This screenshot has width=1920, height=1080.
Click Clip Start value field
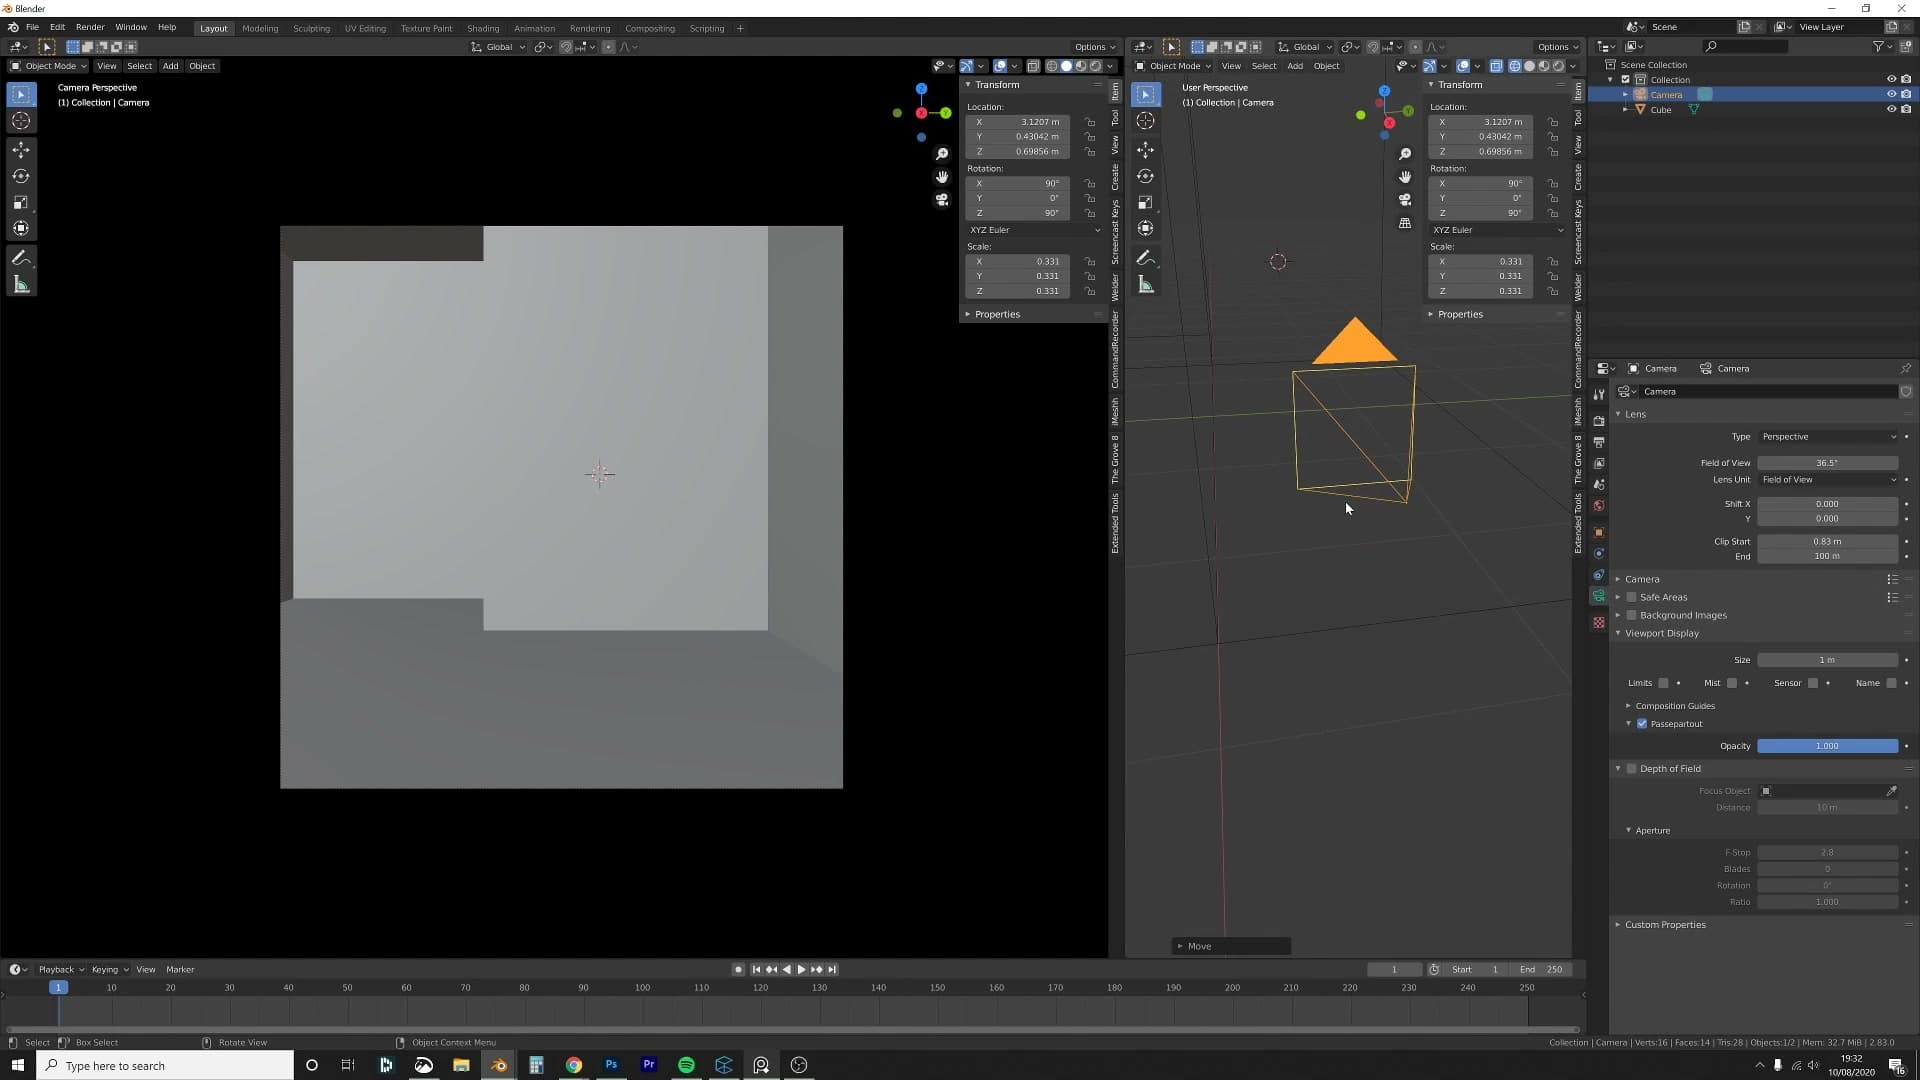(1828, 542)
